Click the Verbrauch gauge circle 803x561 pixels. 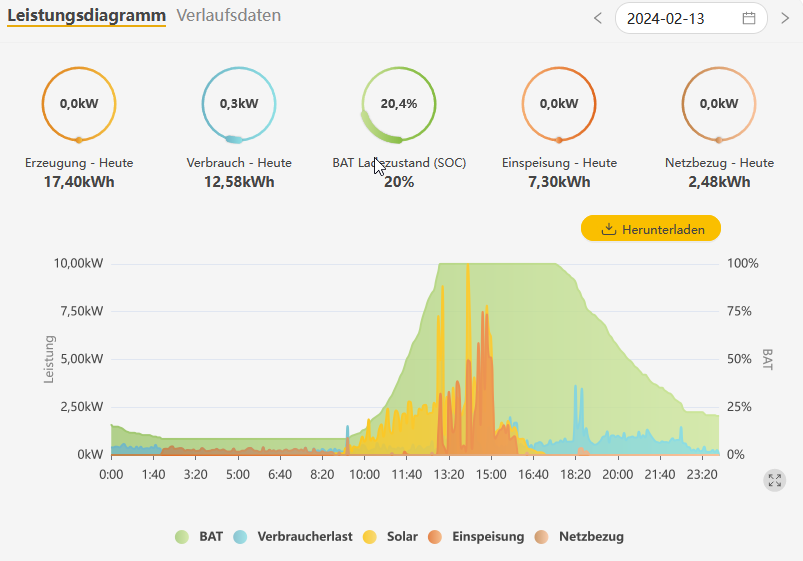click(x=239, y=103)
